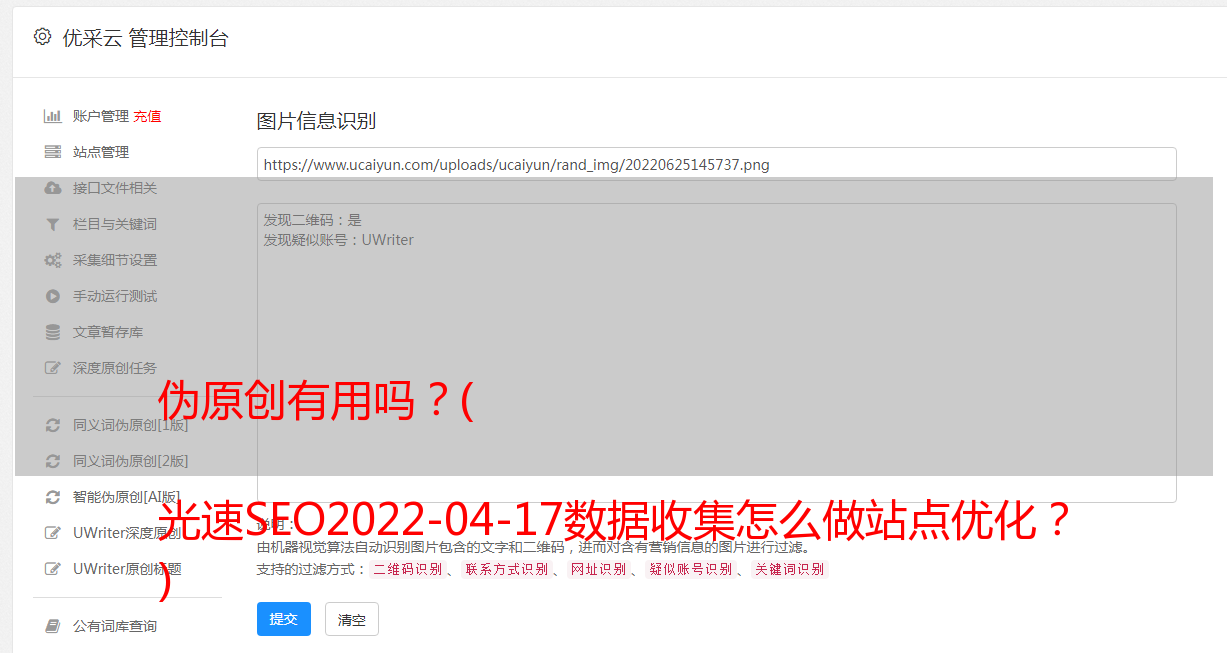Click 手动运行测试 play icon
This screenshot has height=653, width=1227.
[52, 296]
